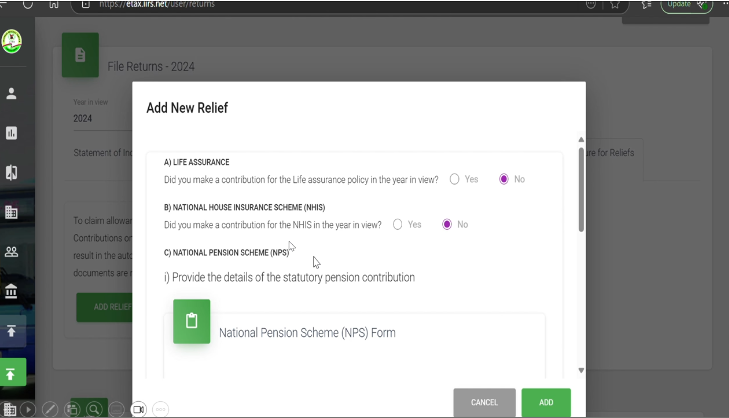Select Yes for Life assurance contribution
This screenshot has height=418, width=729.
454,179
